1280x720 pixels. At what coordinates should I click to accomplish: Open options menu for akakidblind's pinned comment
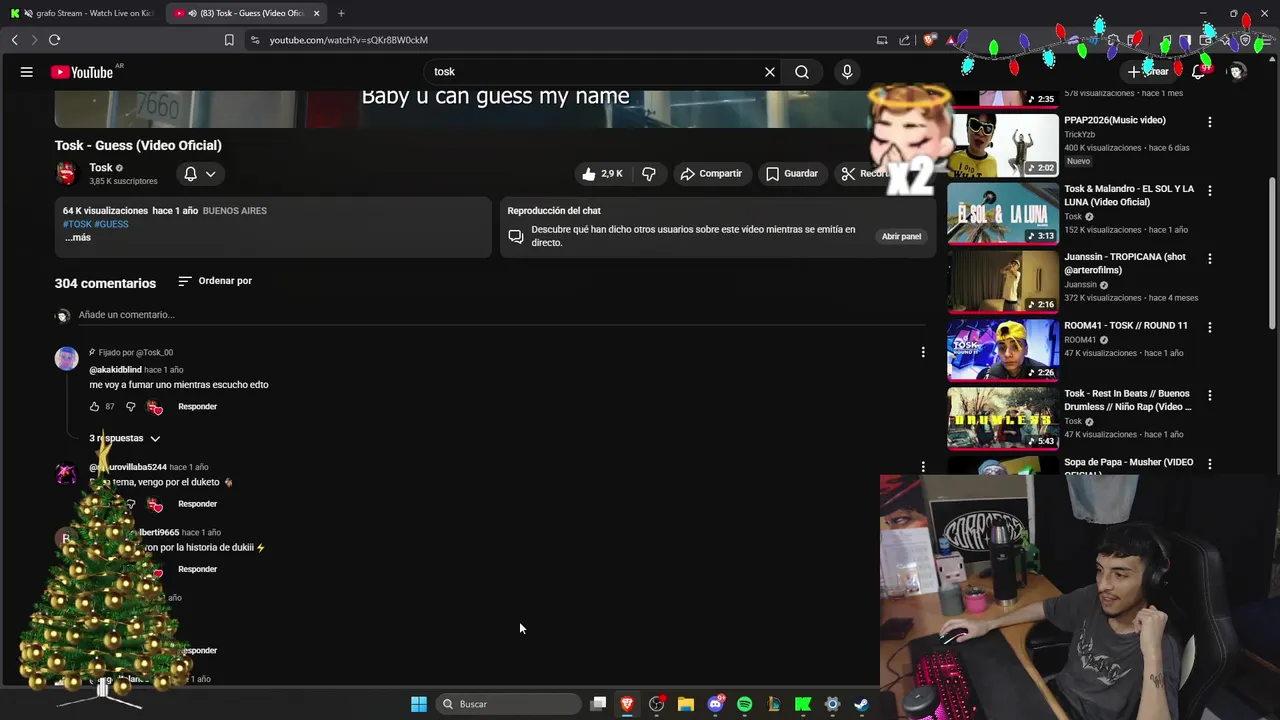coord(923,352)
